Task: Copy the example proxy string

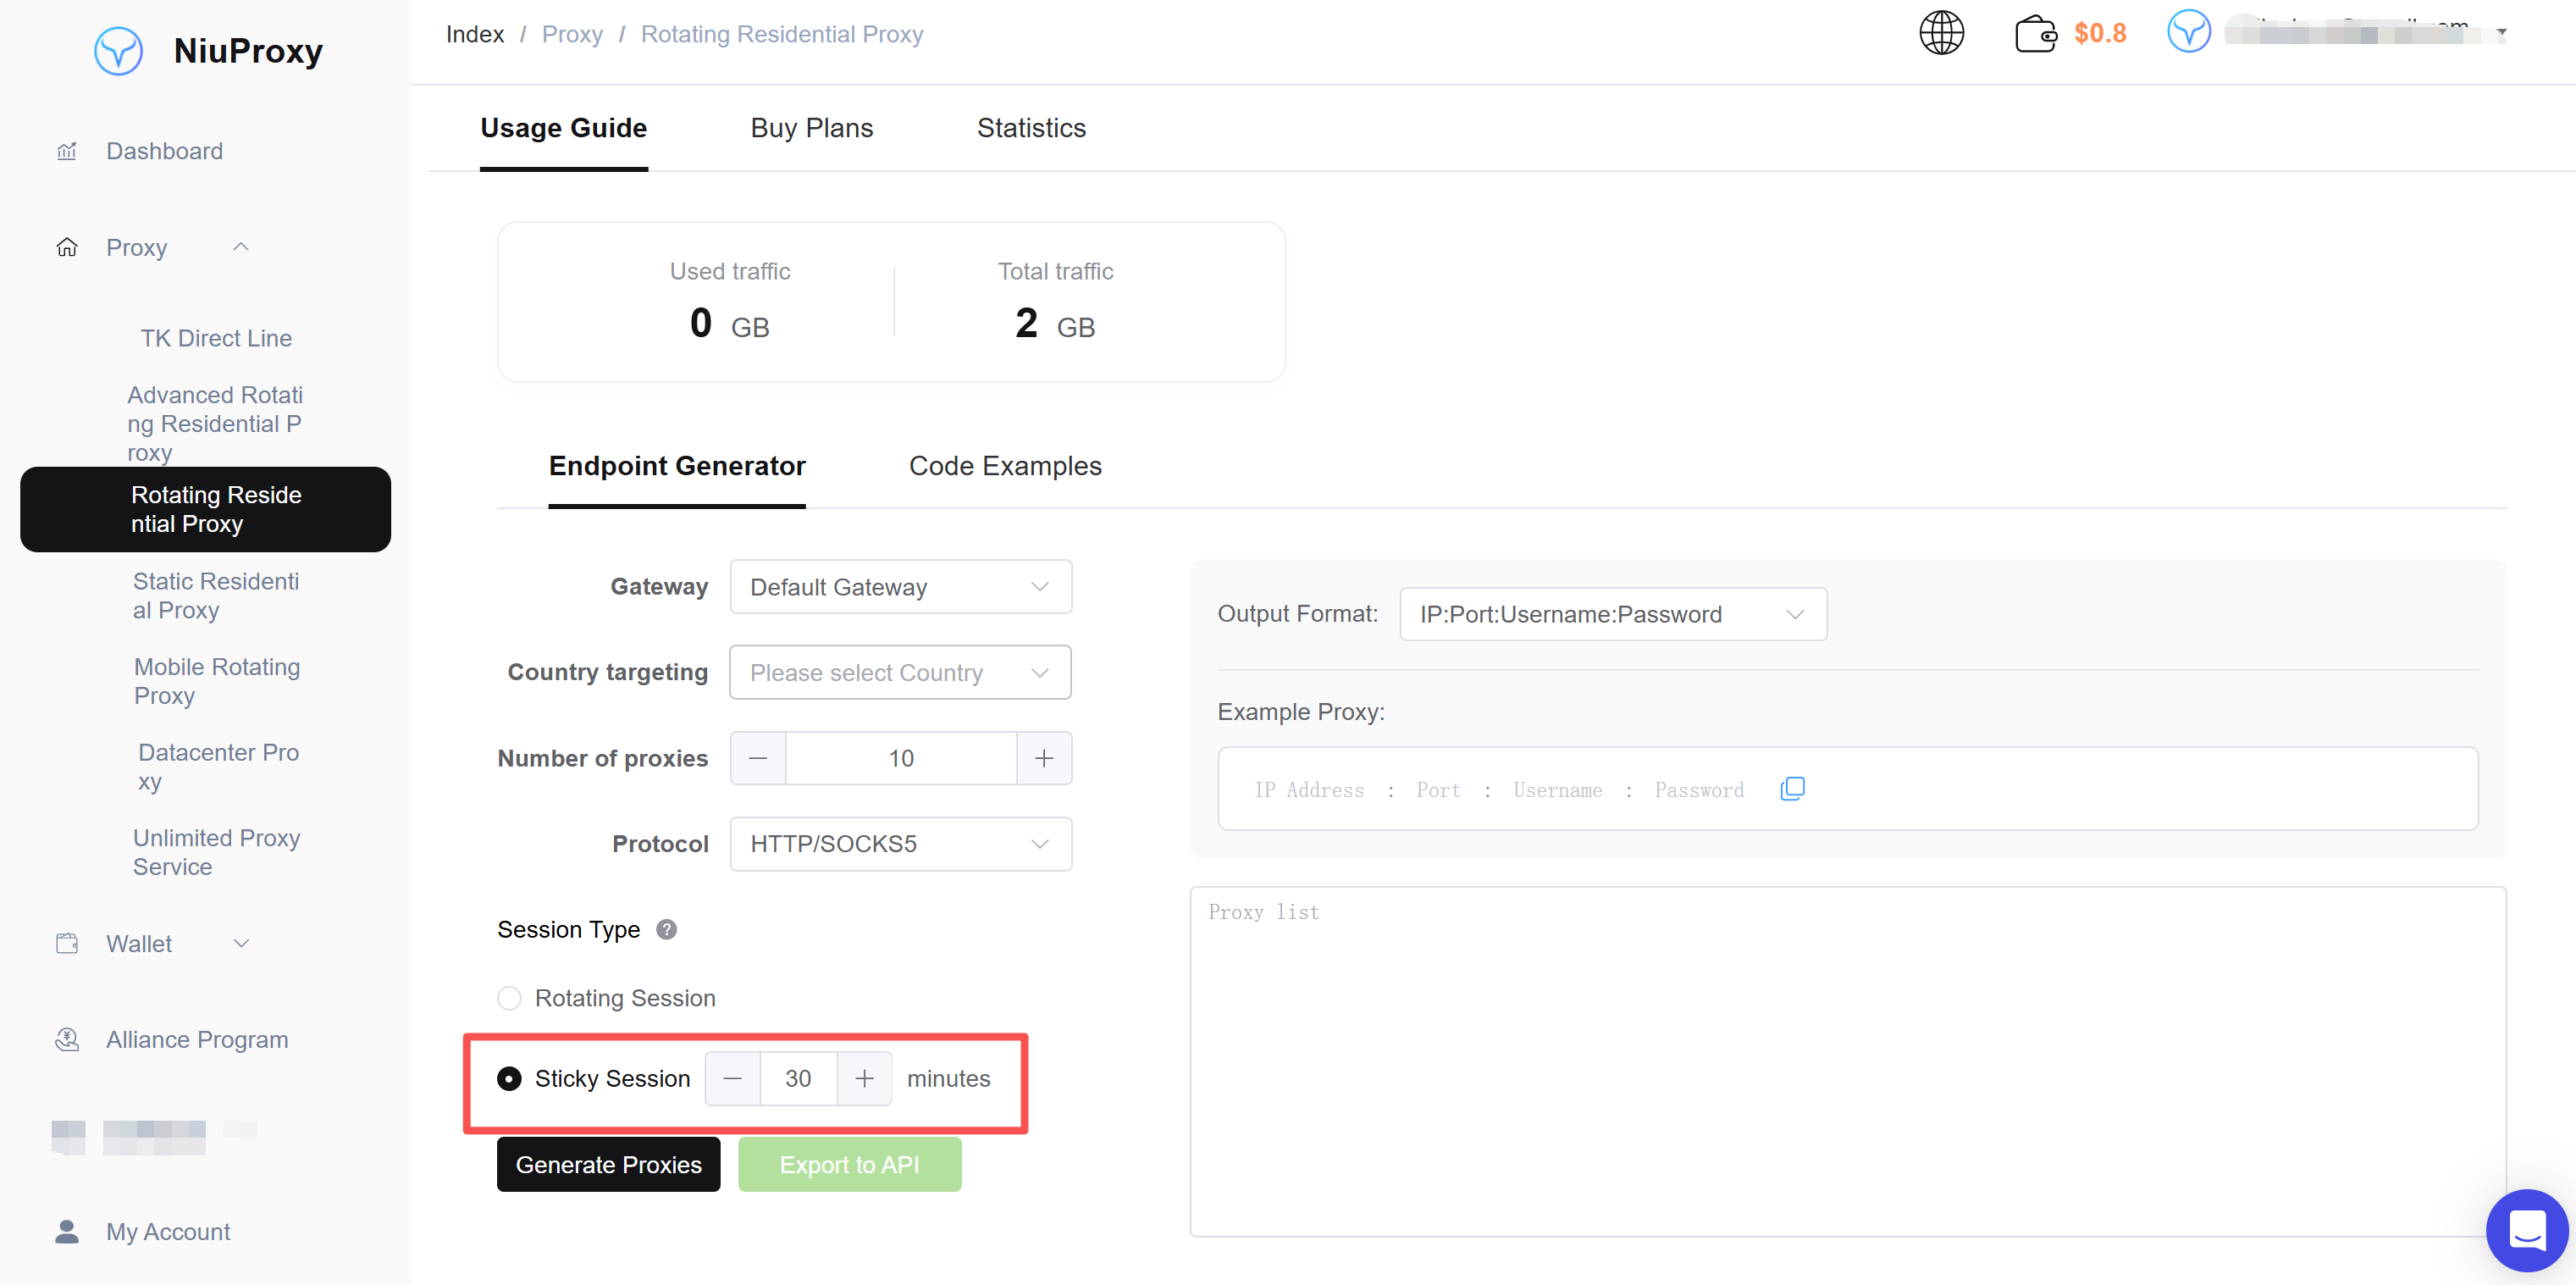Action: click(x=1792, y=789)
